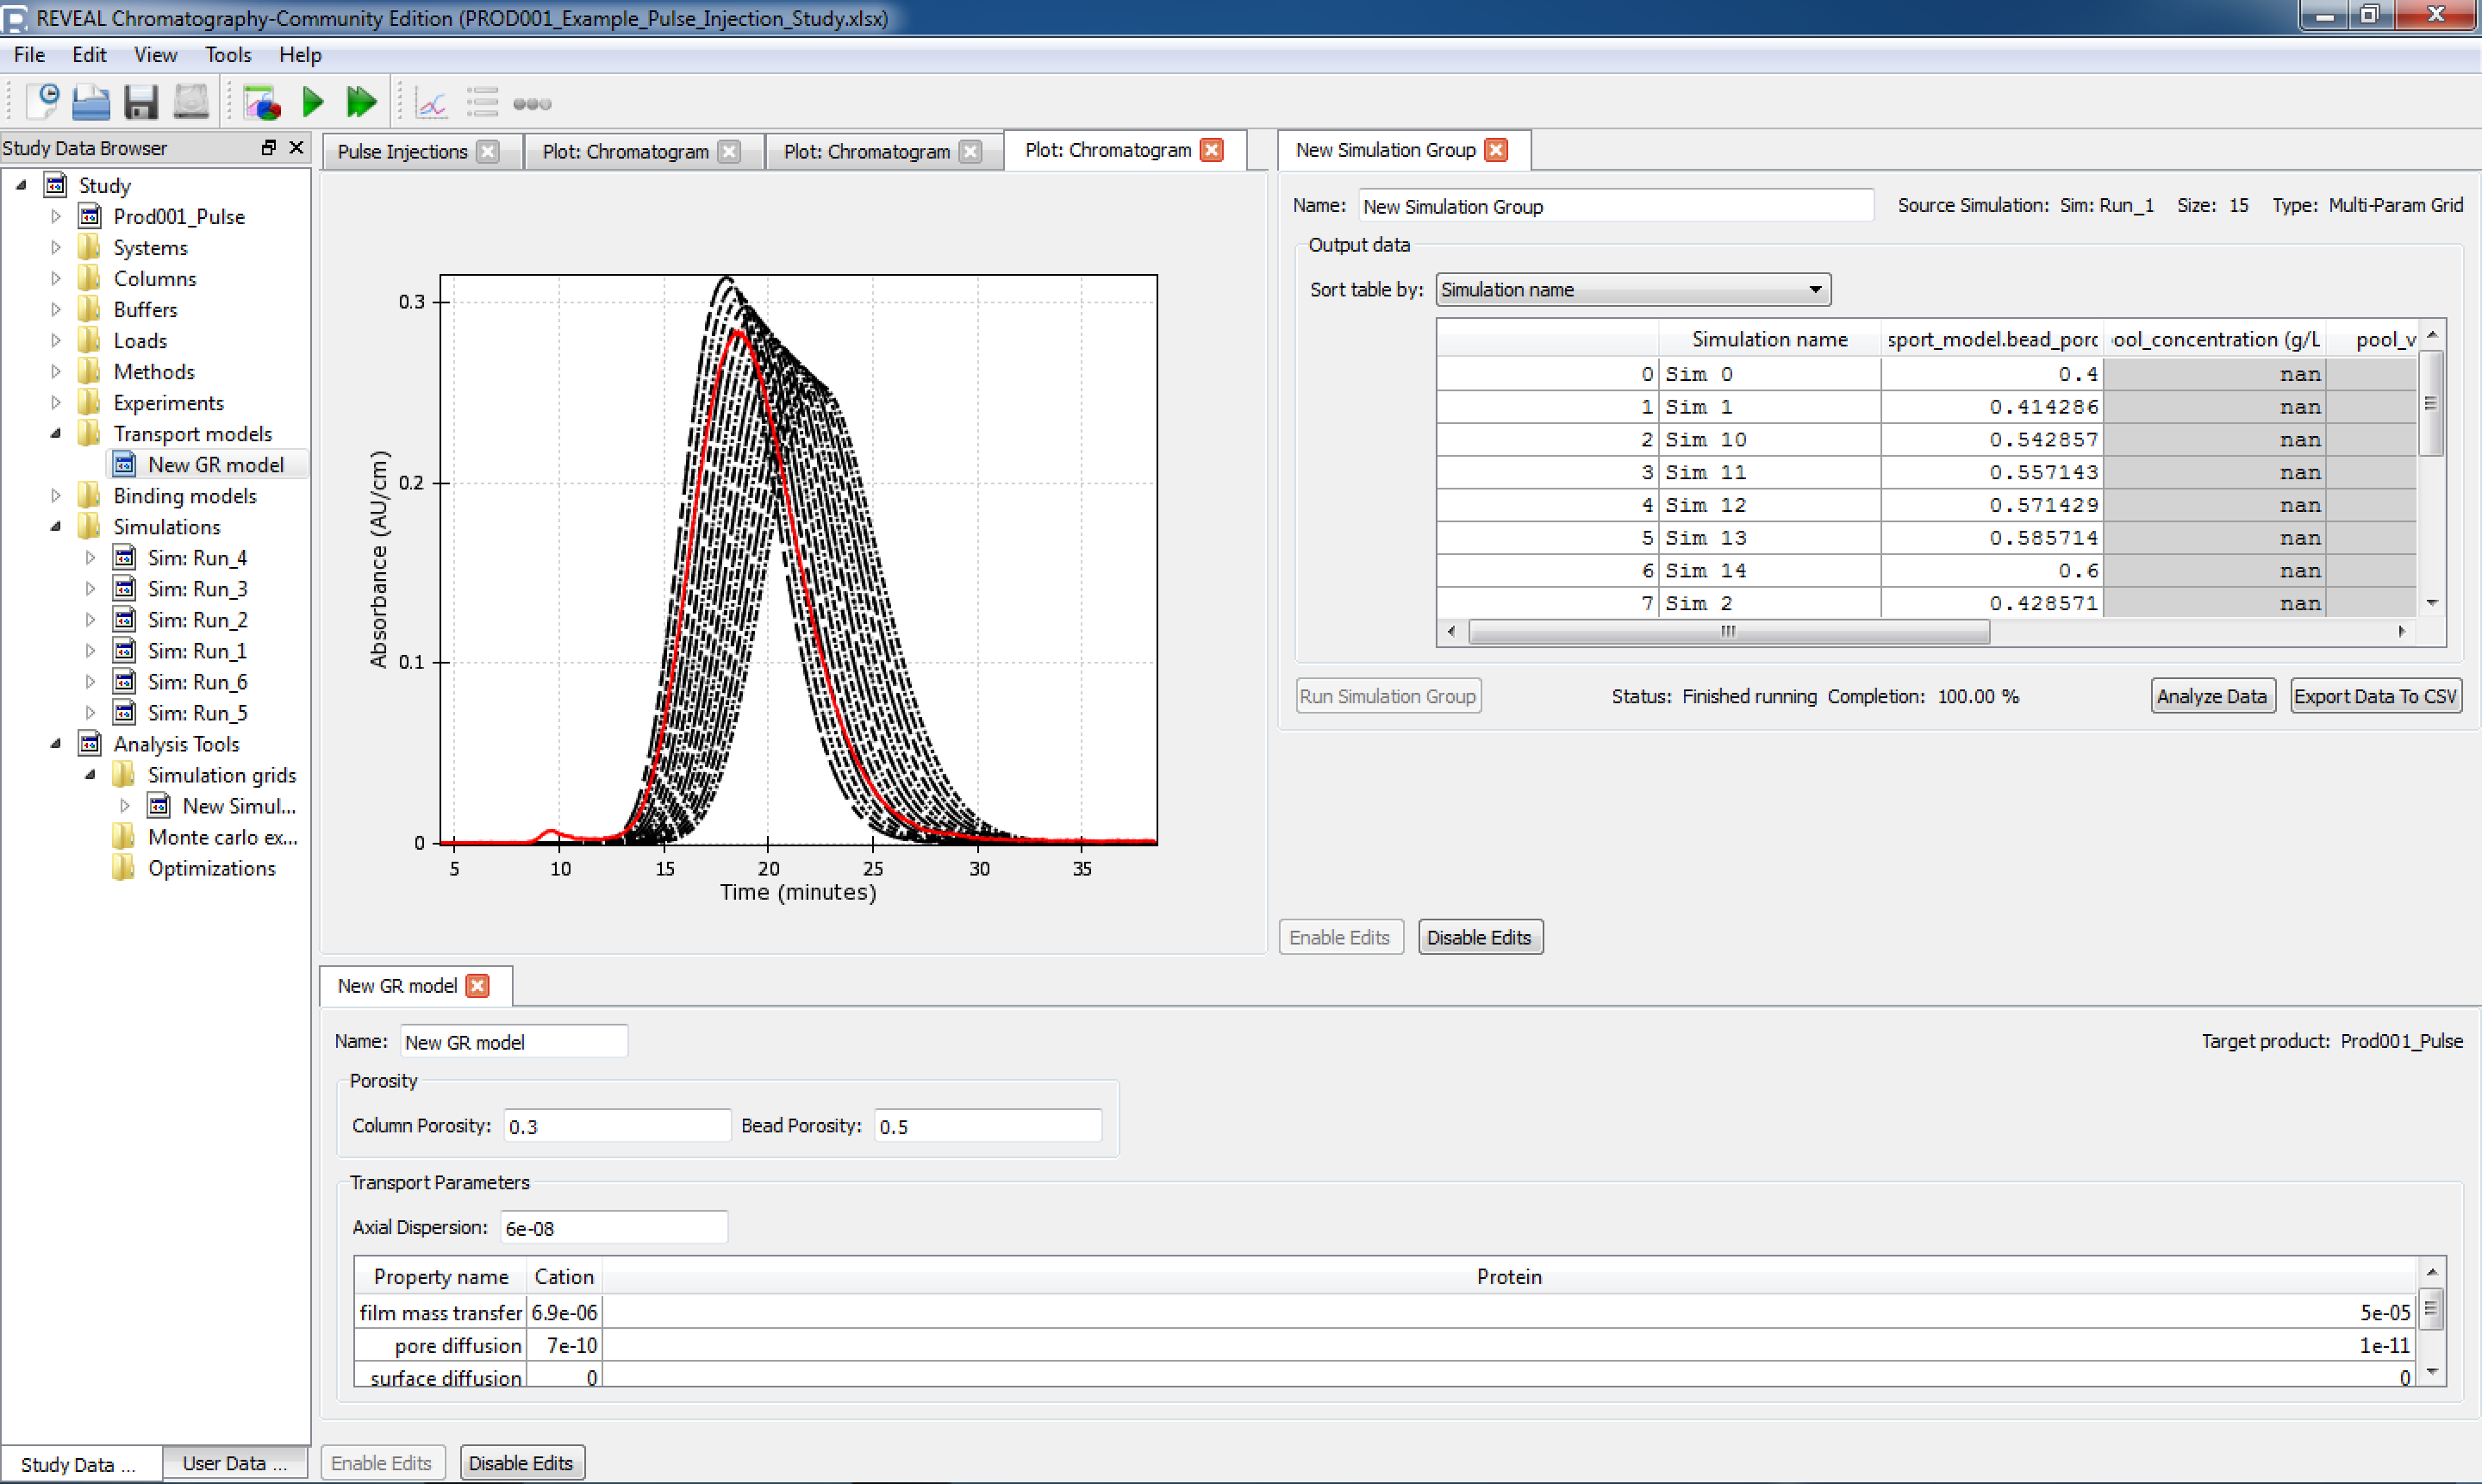Viewport: 2482px width, 1484px height.
Task: Expand the Binding models folder
Action: tap(56, 495)
